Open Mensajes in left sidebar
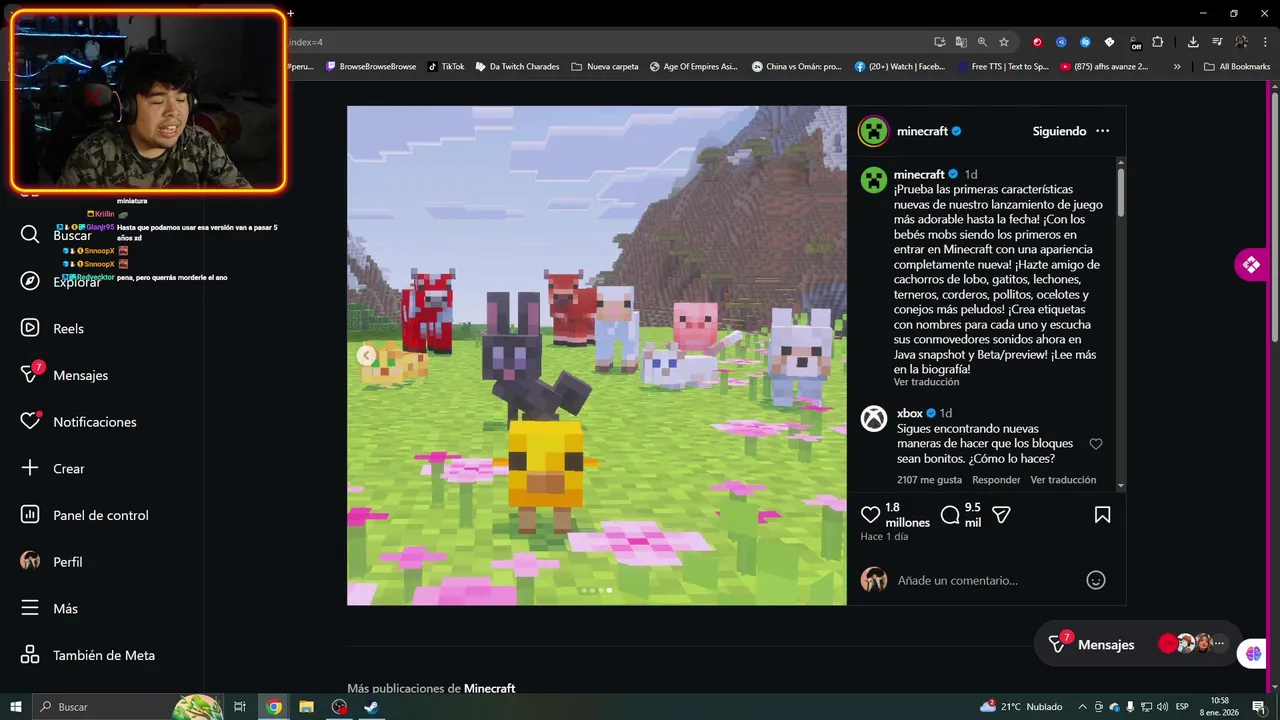This screenshot has height=720, width=1280. coord(65,375)
